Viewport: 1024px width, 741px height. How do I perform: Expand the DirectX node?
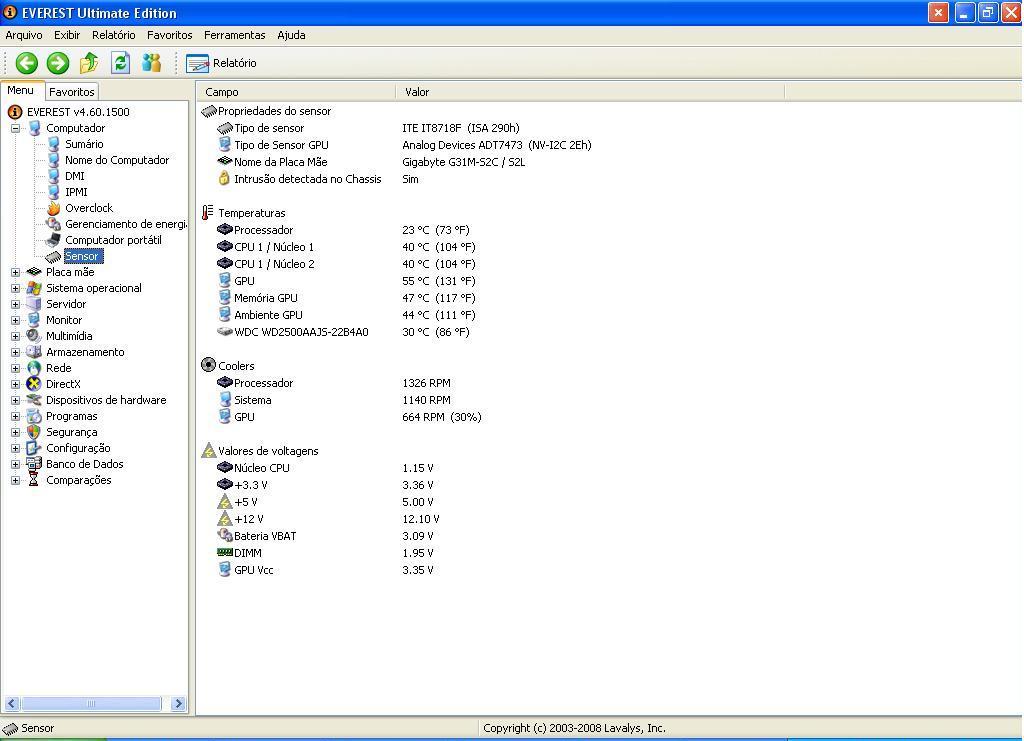pos(15,384)
